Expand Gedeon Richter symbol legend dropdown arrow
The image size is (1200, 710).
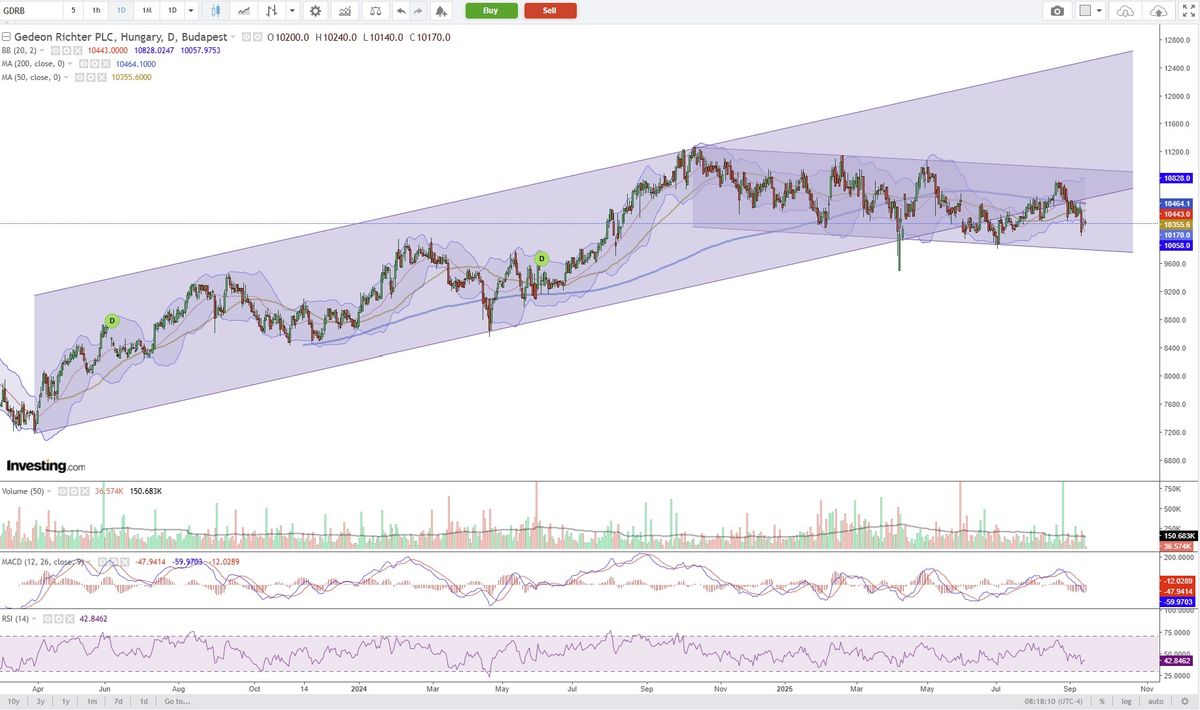235,38
